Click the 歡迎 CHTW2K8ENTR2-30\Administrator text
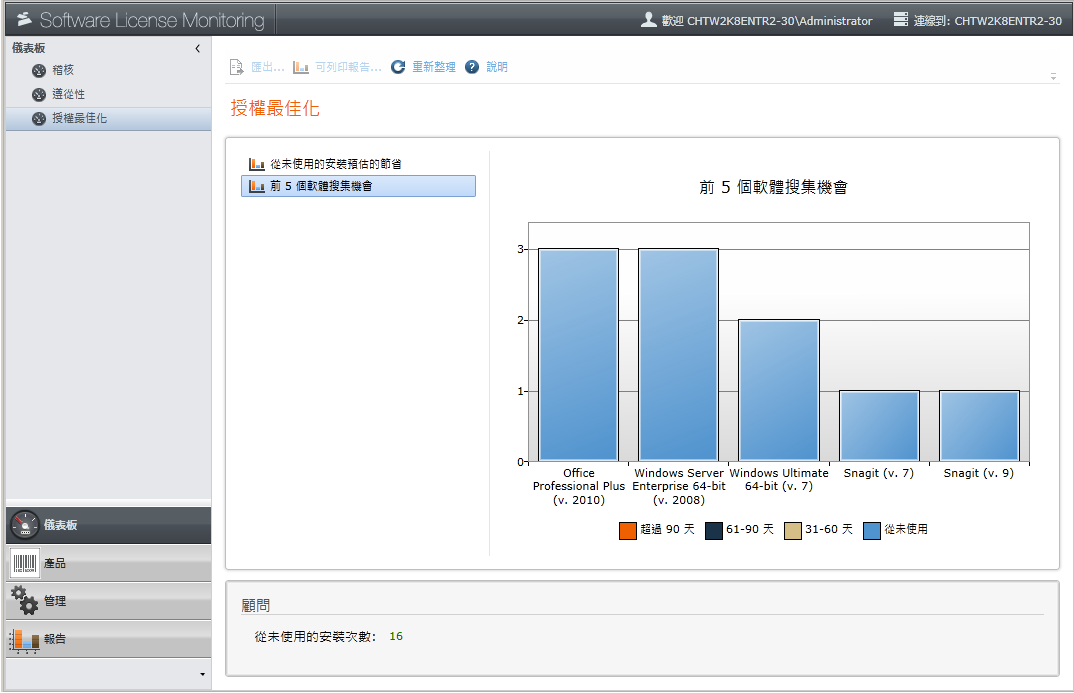1074x693 pixels. 766,21
